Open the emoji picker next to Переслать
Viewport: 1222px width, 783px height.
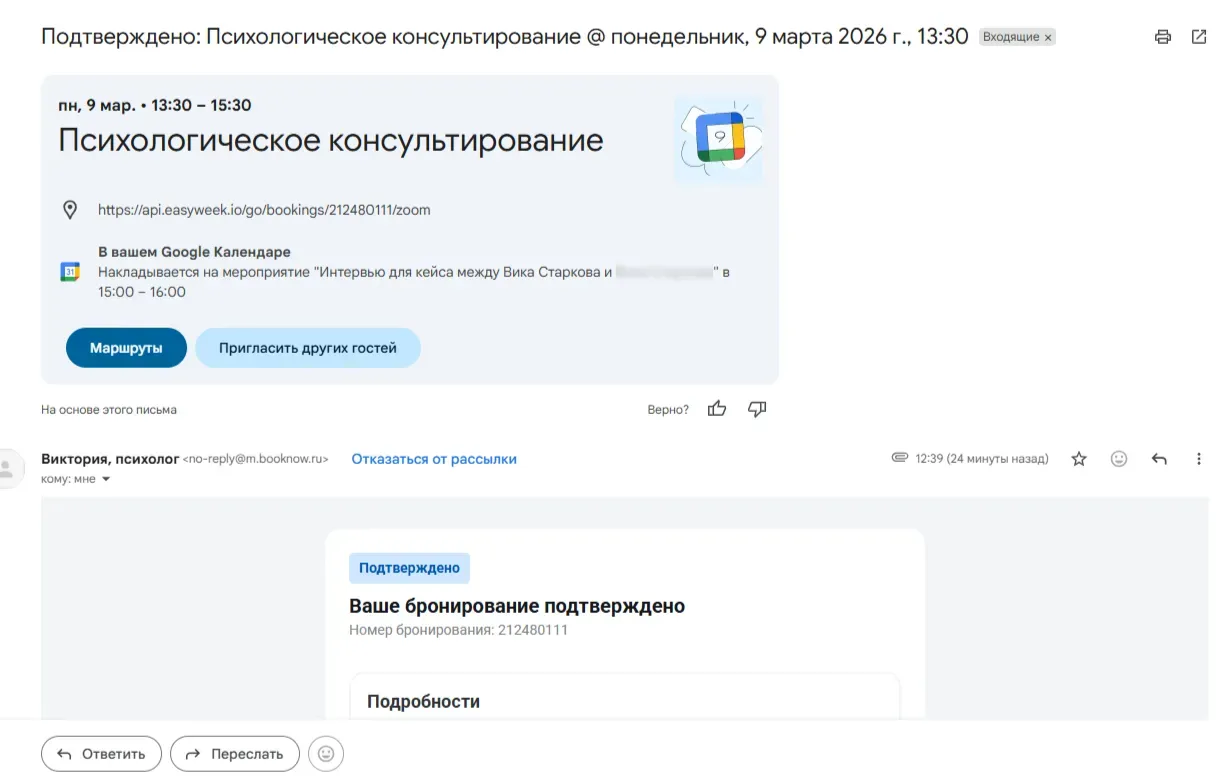325,754
